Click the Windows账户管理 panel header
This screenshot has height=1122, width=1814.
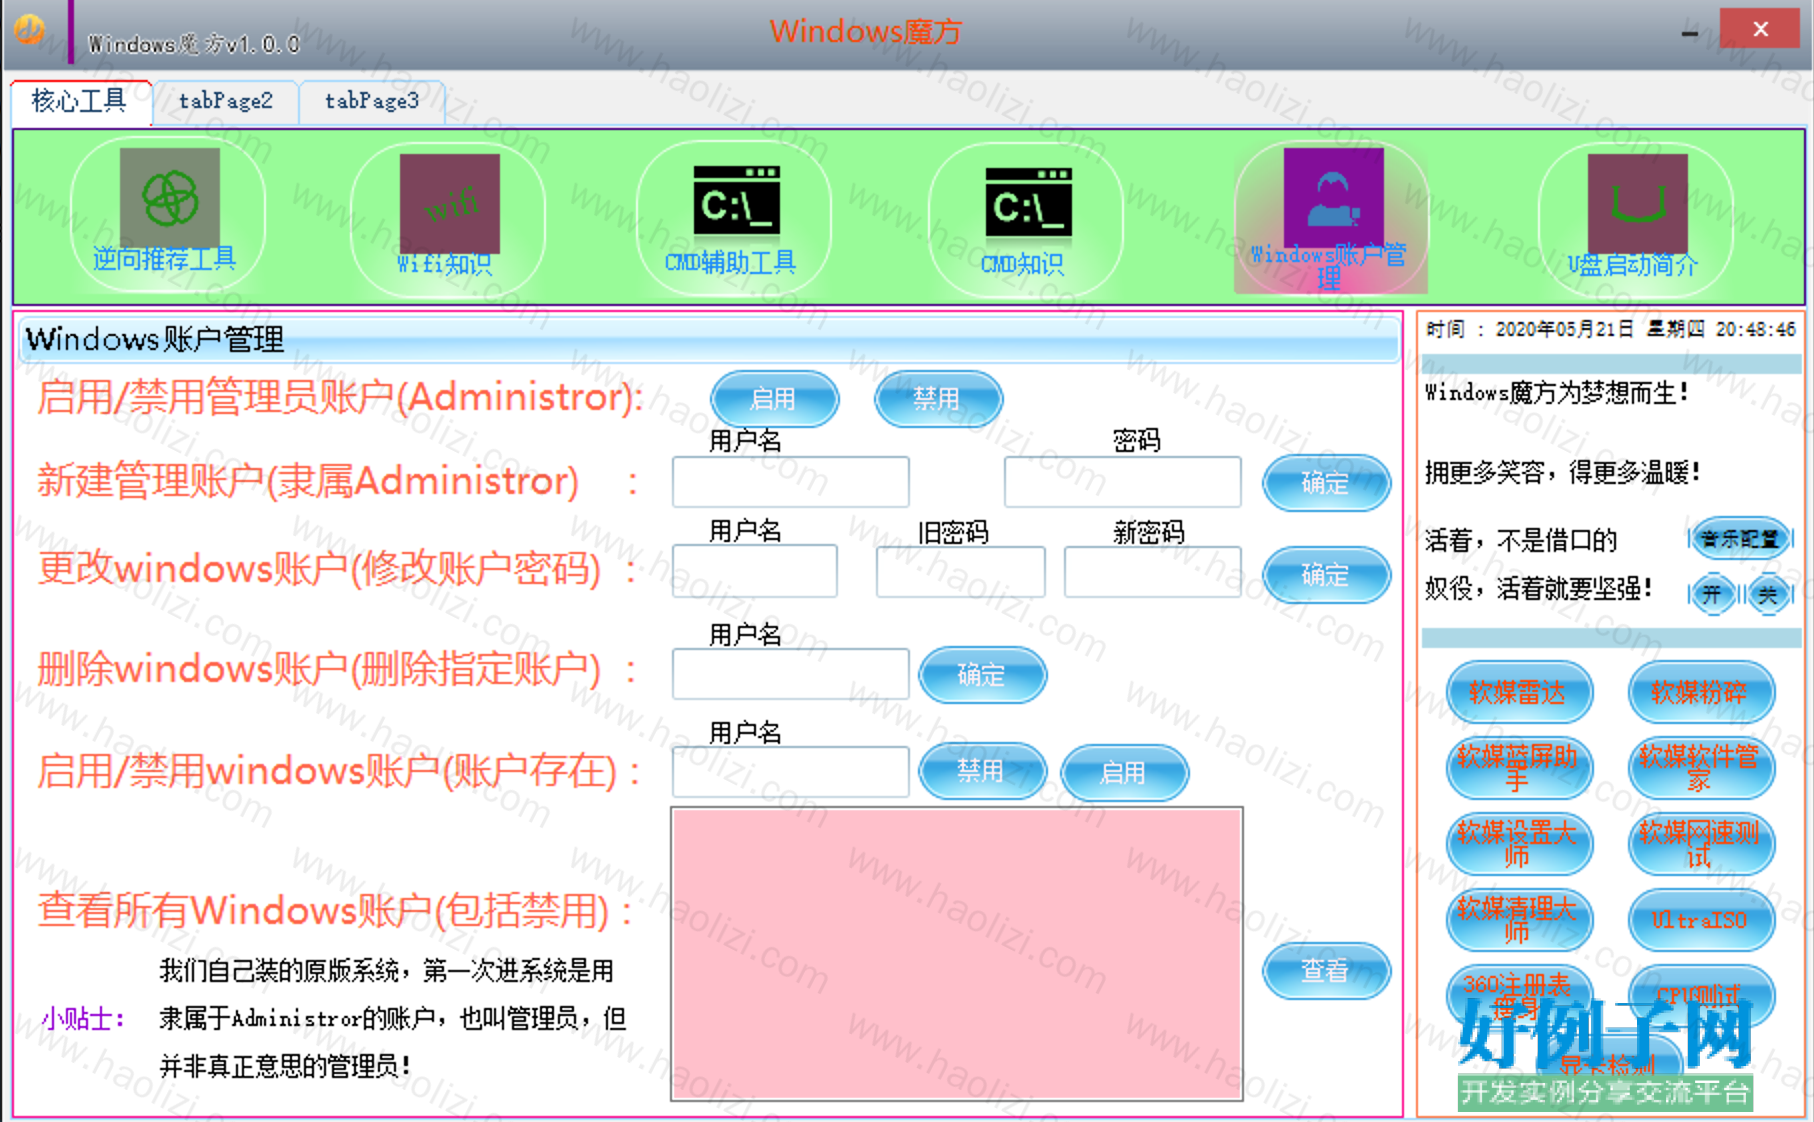click(x=709, y=340)
